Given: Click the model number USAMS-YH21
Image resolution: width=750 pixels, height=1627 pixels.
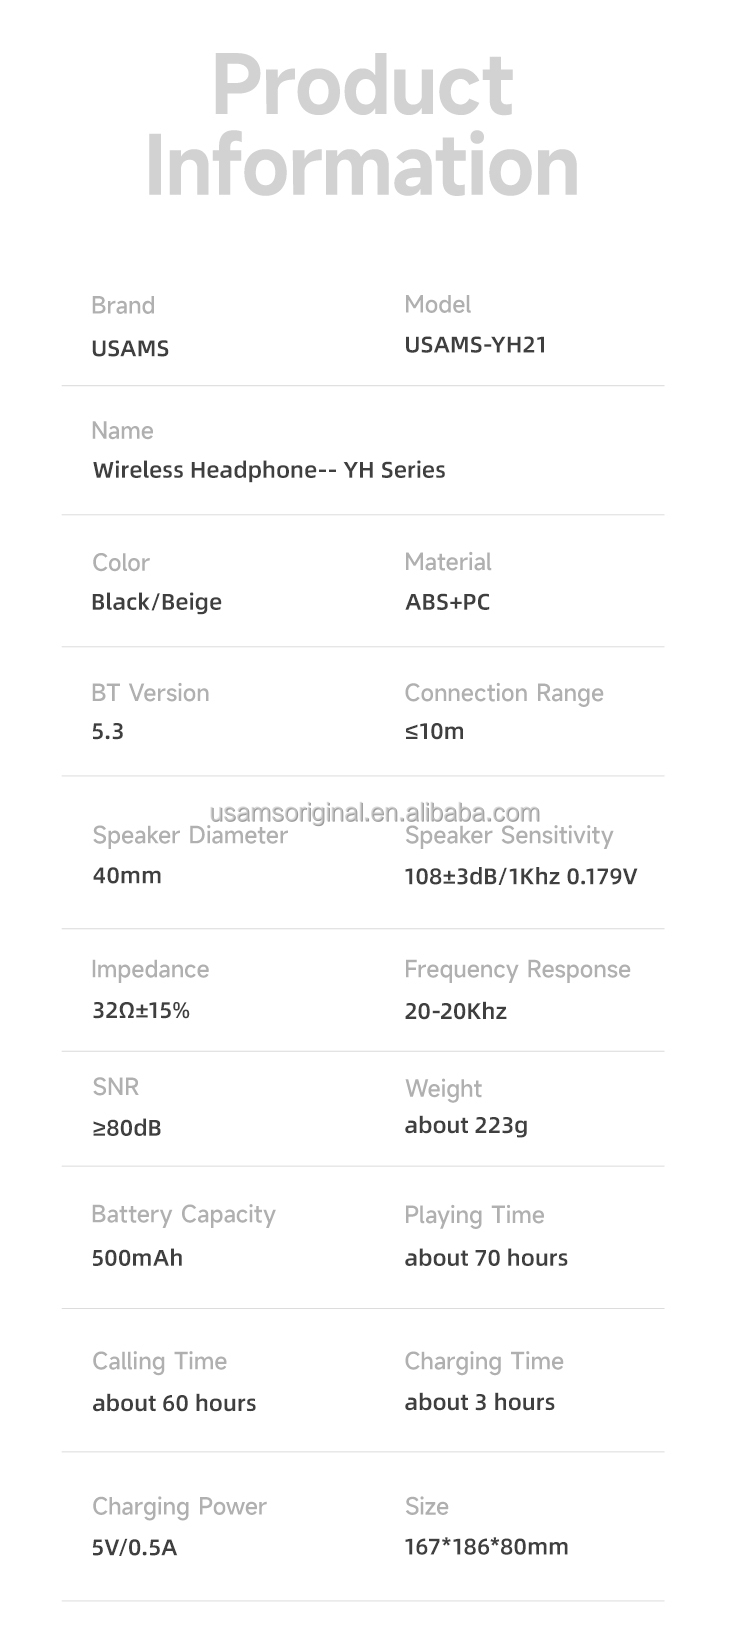Looking at the screenshot, I should (x=475, y=345).
